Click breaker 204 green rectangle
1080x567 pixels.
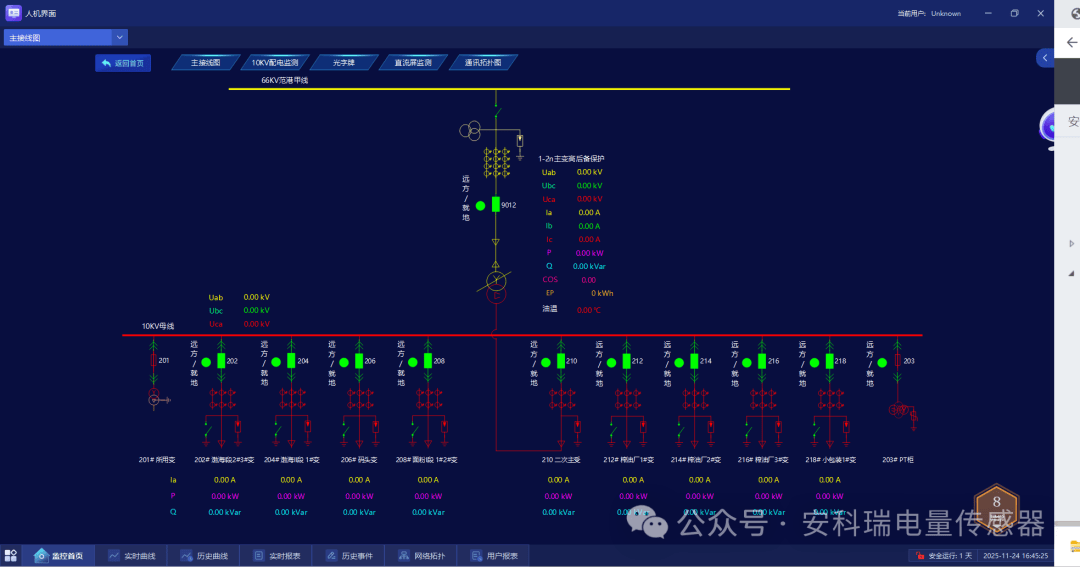(x=291, y=361)
